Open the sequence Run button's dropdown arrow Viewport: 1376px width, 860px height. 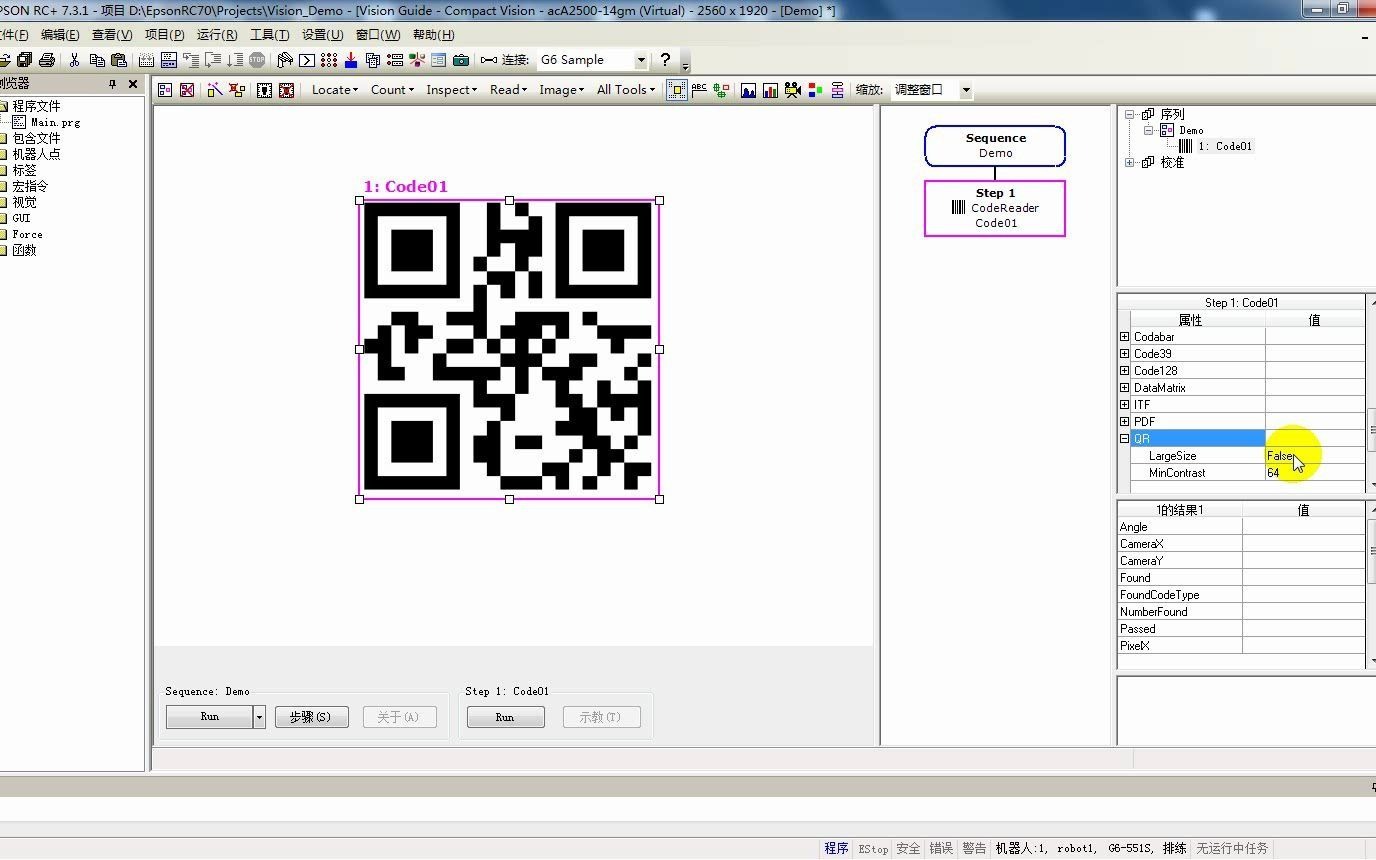tap(259, 717)
